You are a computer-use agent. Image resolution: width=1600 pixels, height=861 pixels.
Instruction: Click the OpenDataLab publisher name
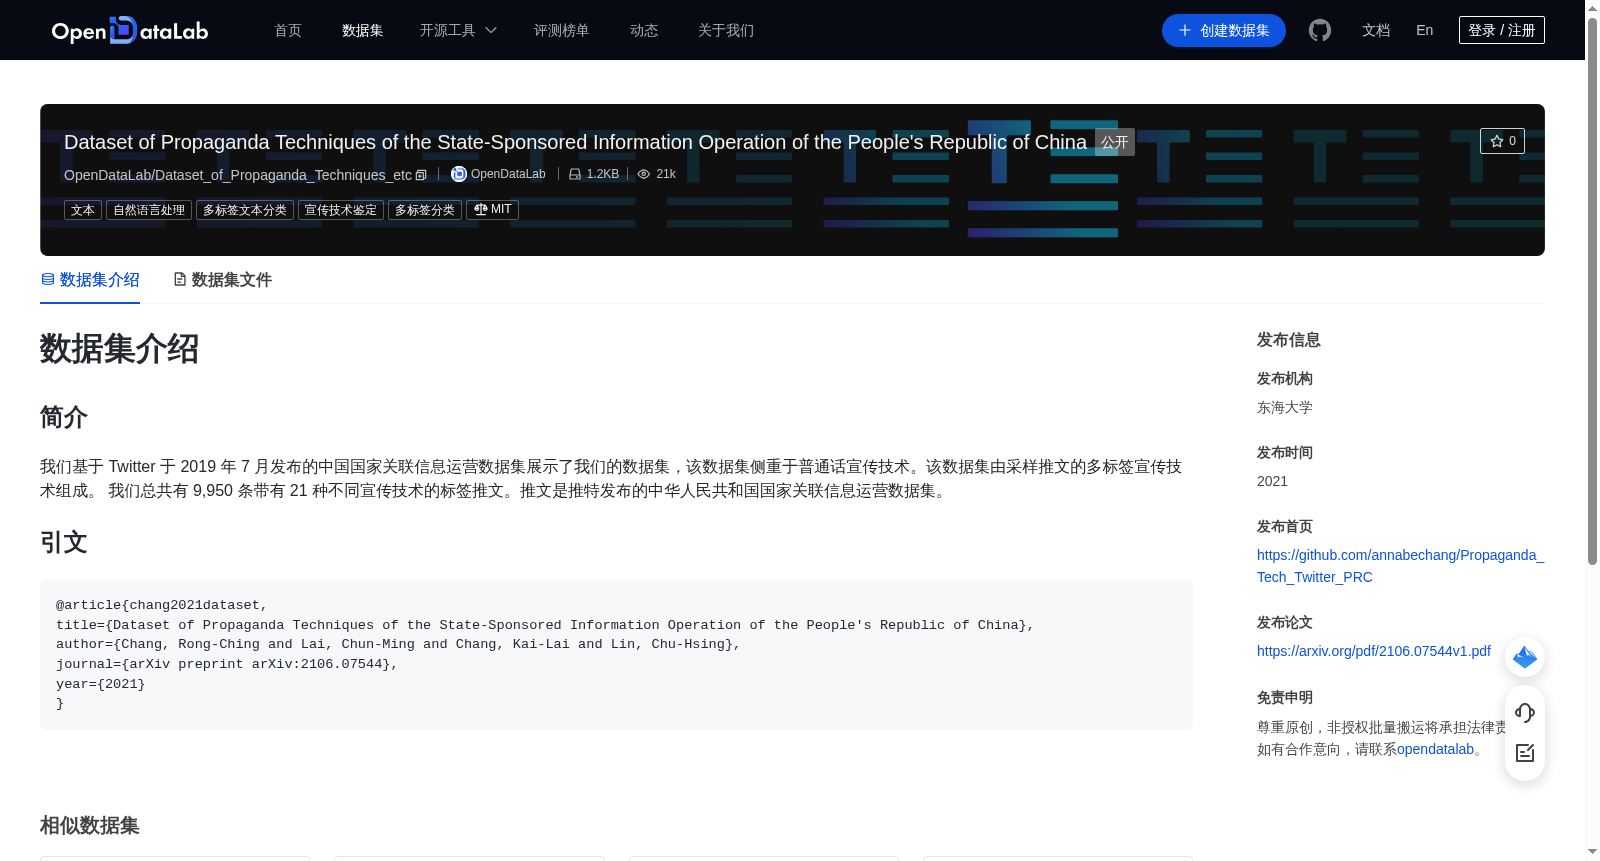tap(508, 174)
